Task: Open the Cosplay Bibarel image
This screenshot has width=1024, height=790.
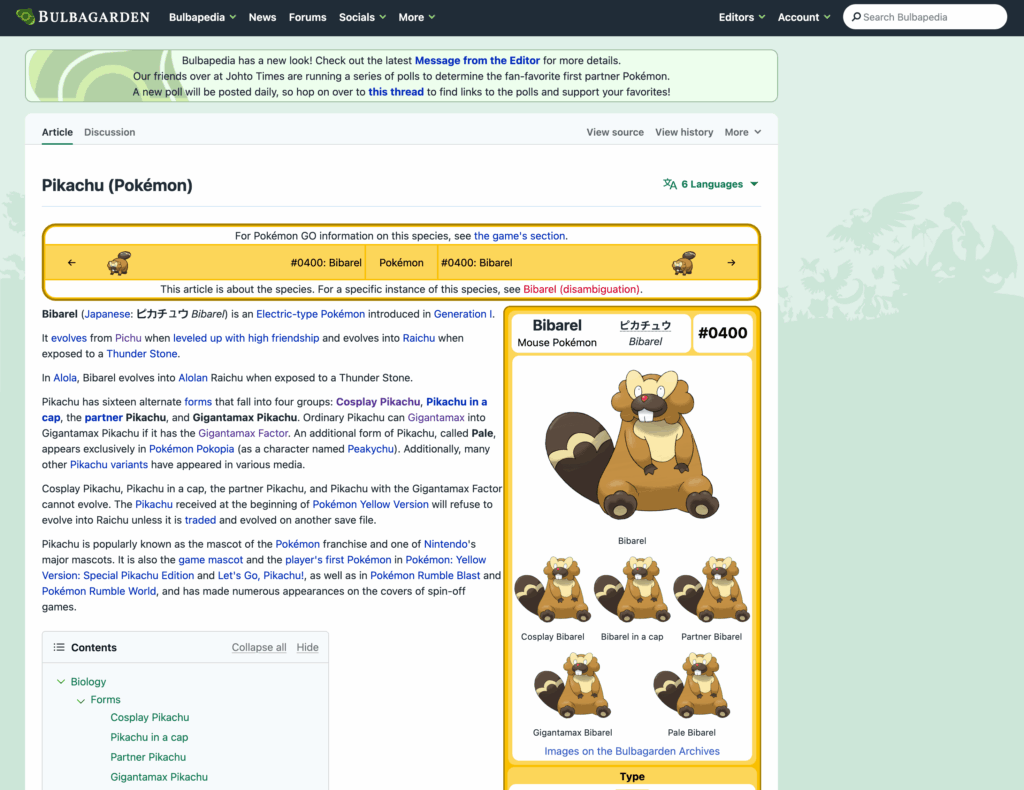Action: (552, 590)
